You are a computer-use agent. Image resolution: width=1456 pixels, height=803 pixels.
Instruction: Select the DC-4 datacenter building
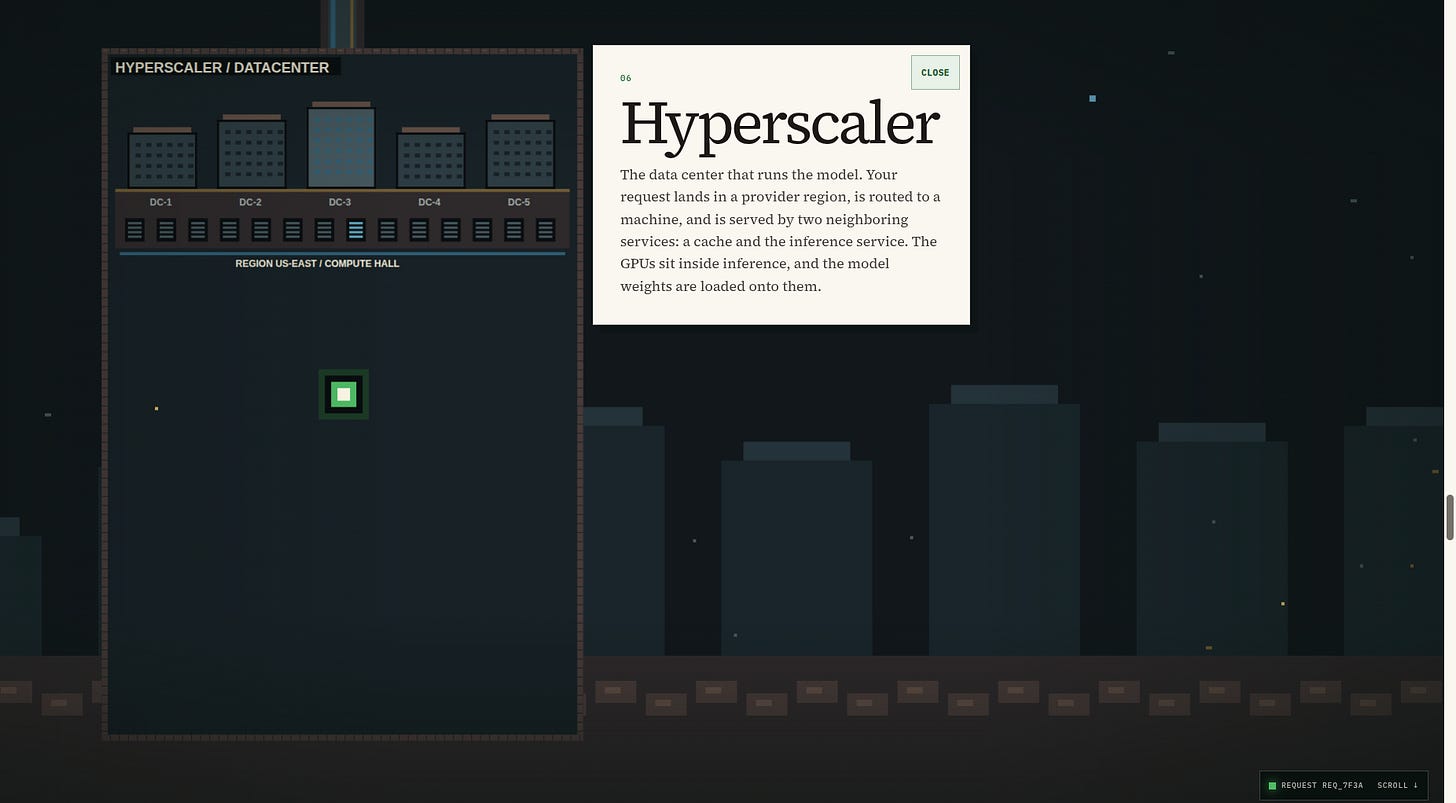[431, 158]
